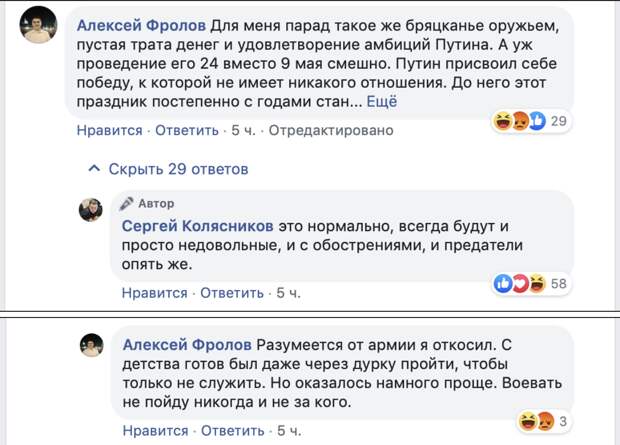Click the pencil 'Автор' badge icon

127,203
